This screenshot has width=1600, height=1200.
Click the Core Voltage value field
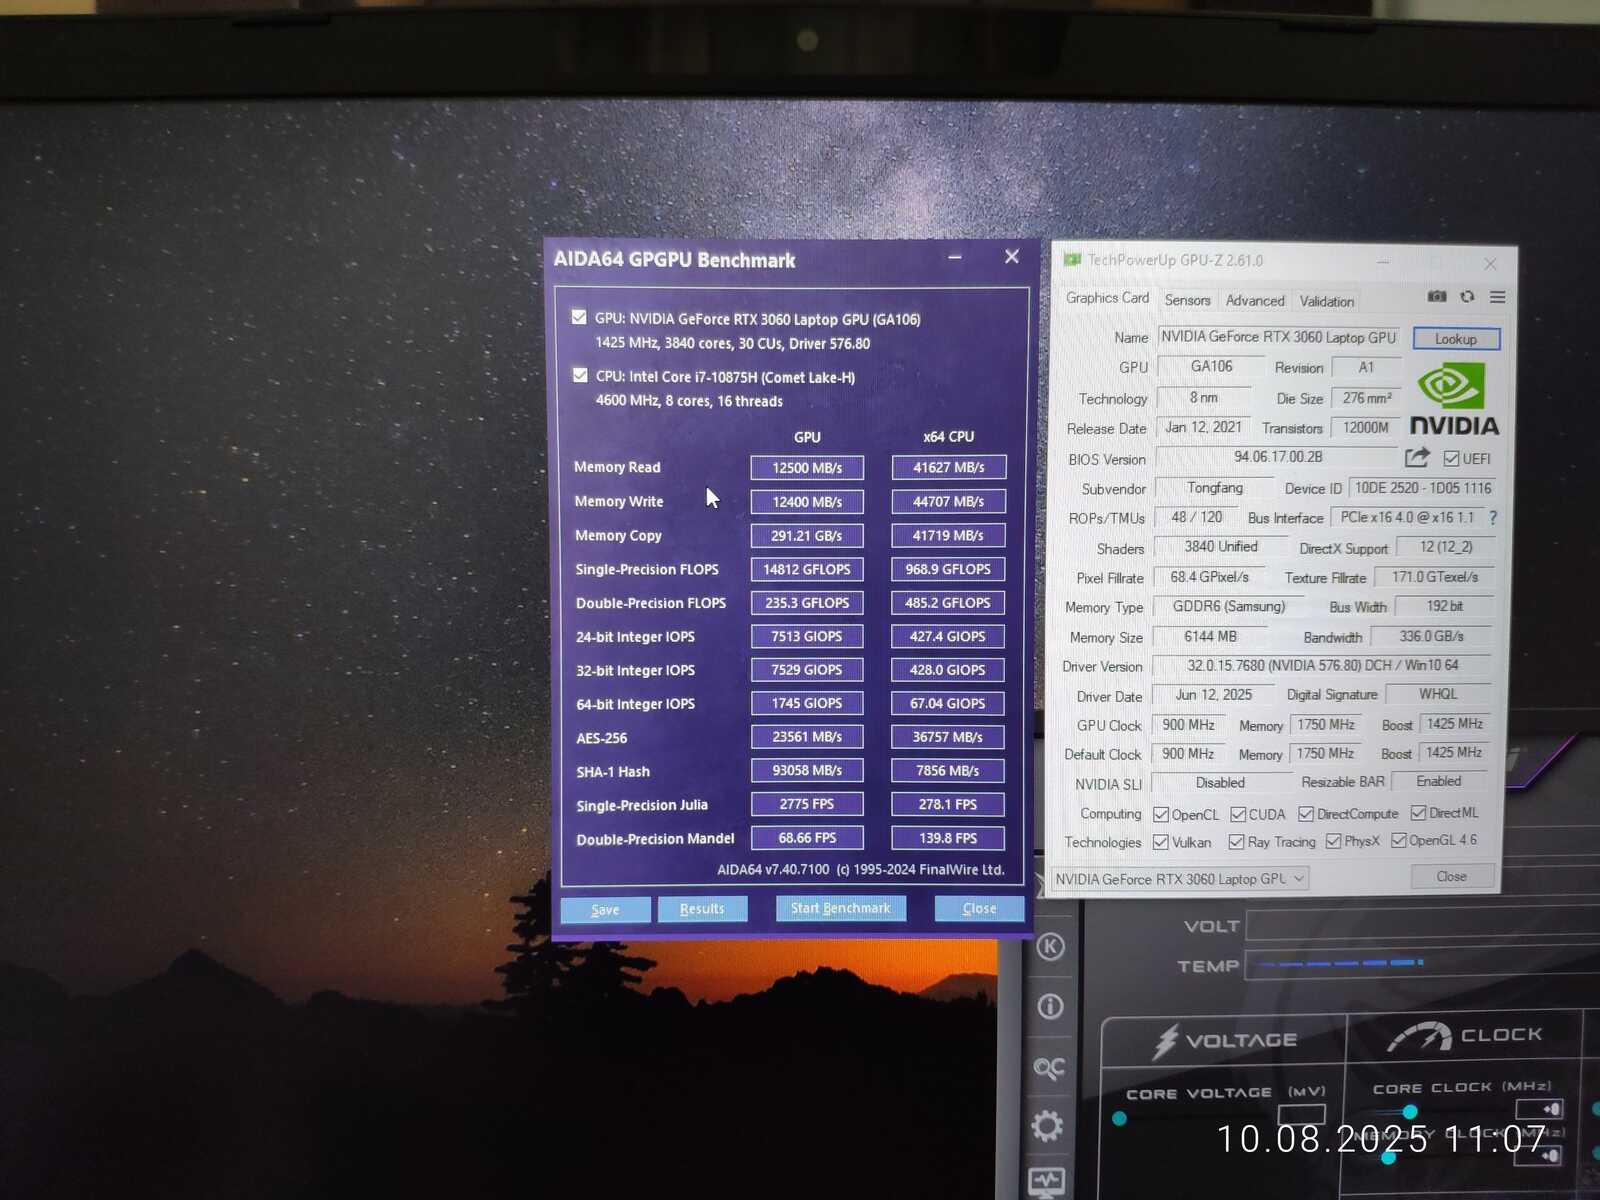pyautogui.click(x=1301, y=1113)
